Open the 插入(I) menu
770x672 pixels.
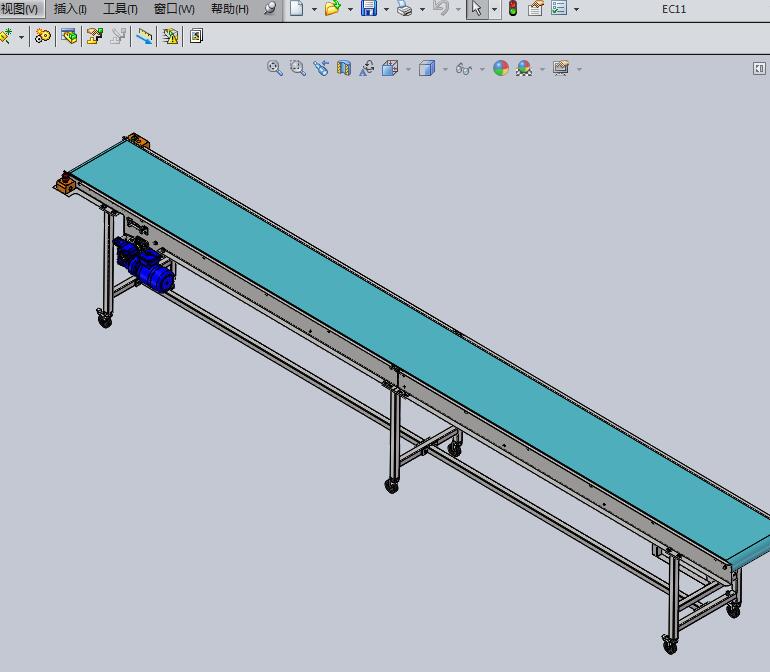(70, 9)
